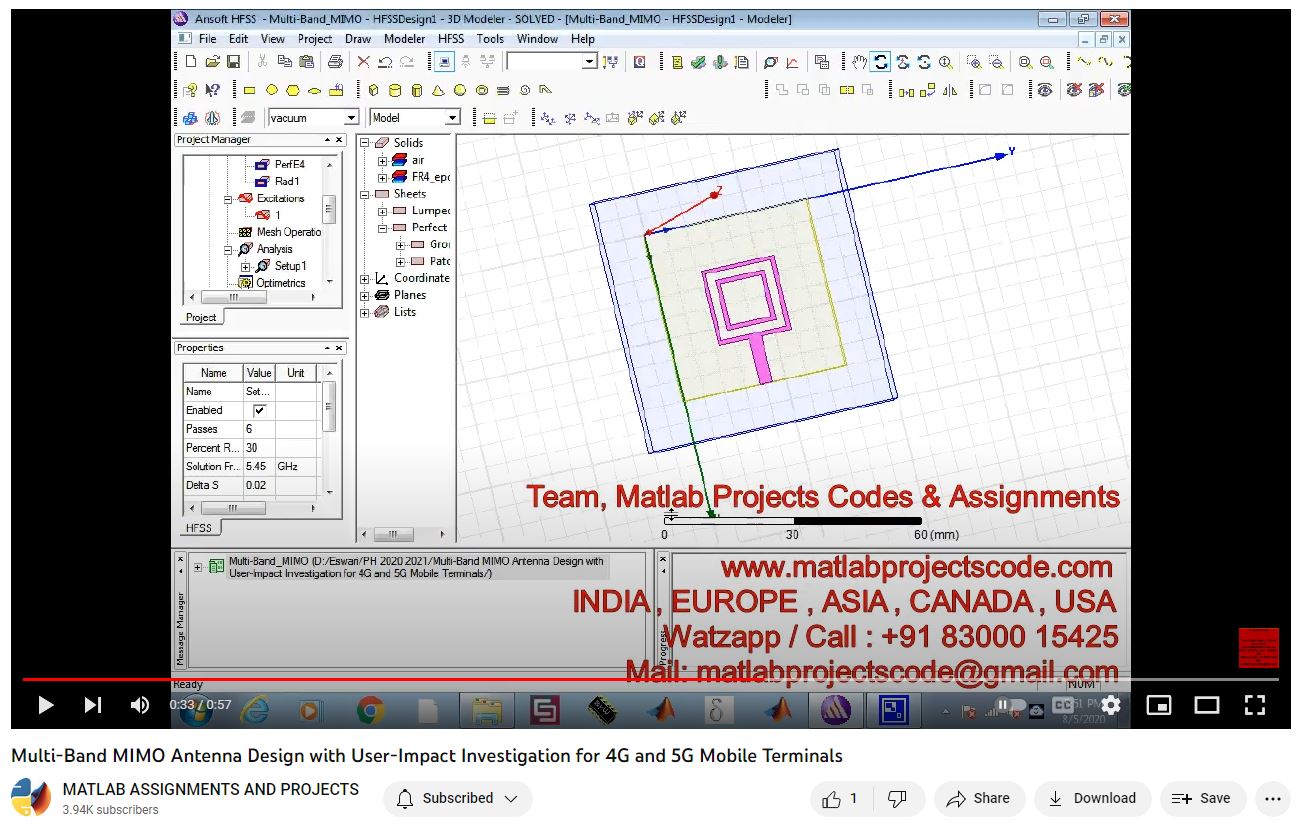1298x826 pixels.
Task: Toggle closed captions on the video
Action: (1062, 705)
